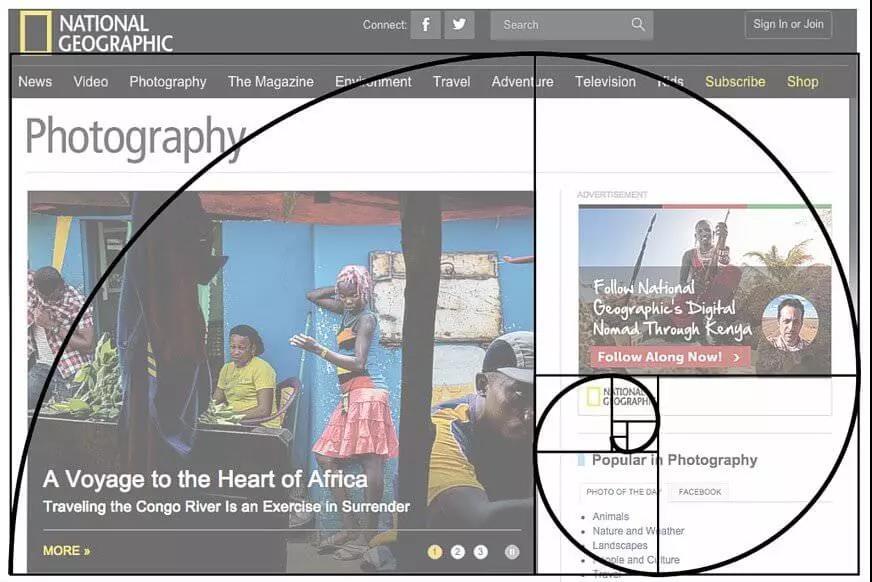The width and height of the screenshot is (872, 582).
Task: Click the Facebook connect icon
Action: [425, 25]
